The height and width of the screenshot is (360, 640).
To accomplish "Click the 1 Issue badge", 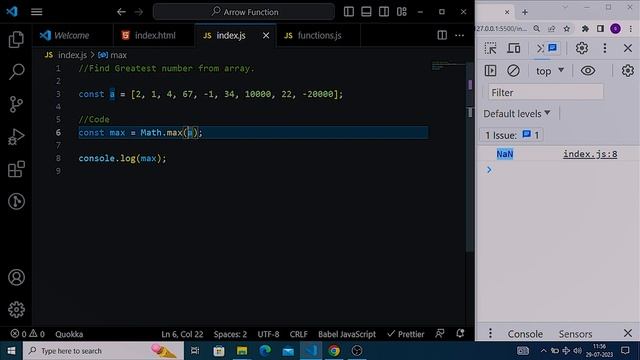I will (512, 135).
